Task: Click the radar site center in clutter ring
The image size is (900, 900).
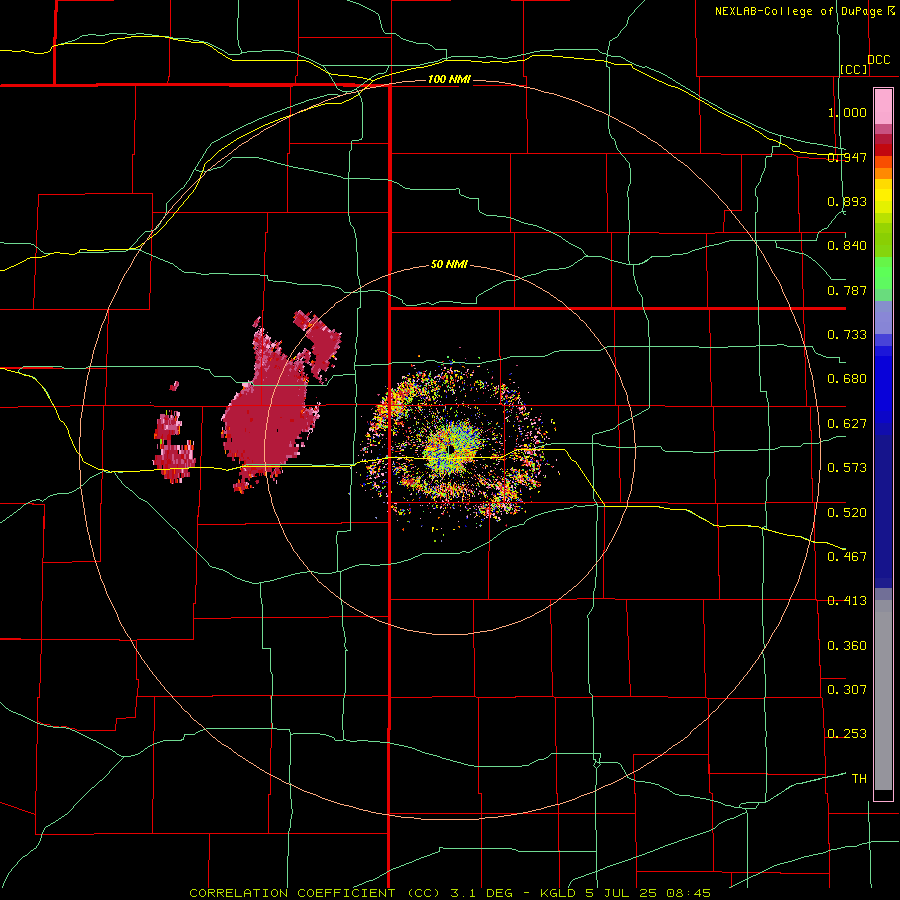Action: pos(452,448)
